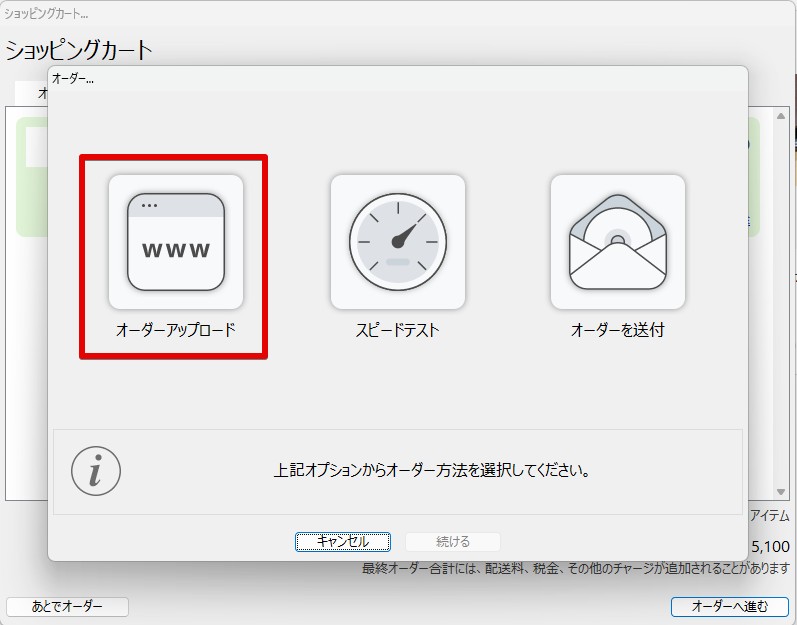Click the ショッピングカート page heading

[79, 50]
